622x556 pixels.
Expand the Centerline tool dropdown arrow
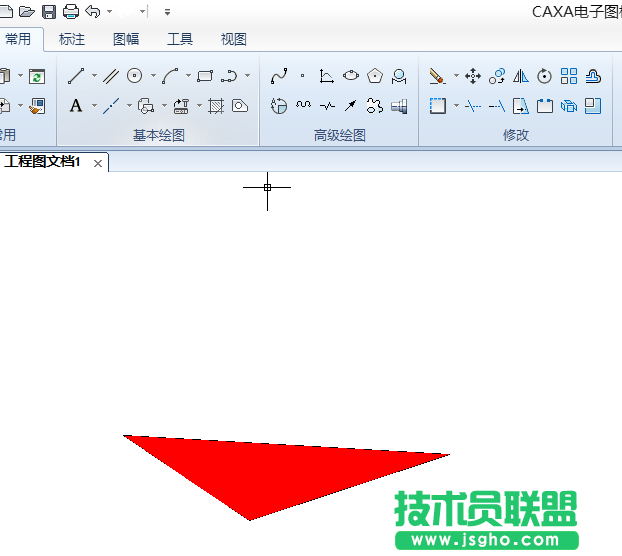129,106
